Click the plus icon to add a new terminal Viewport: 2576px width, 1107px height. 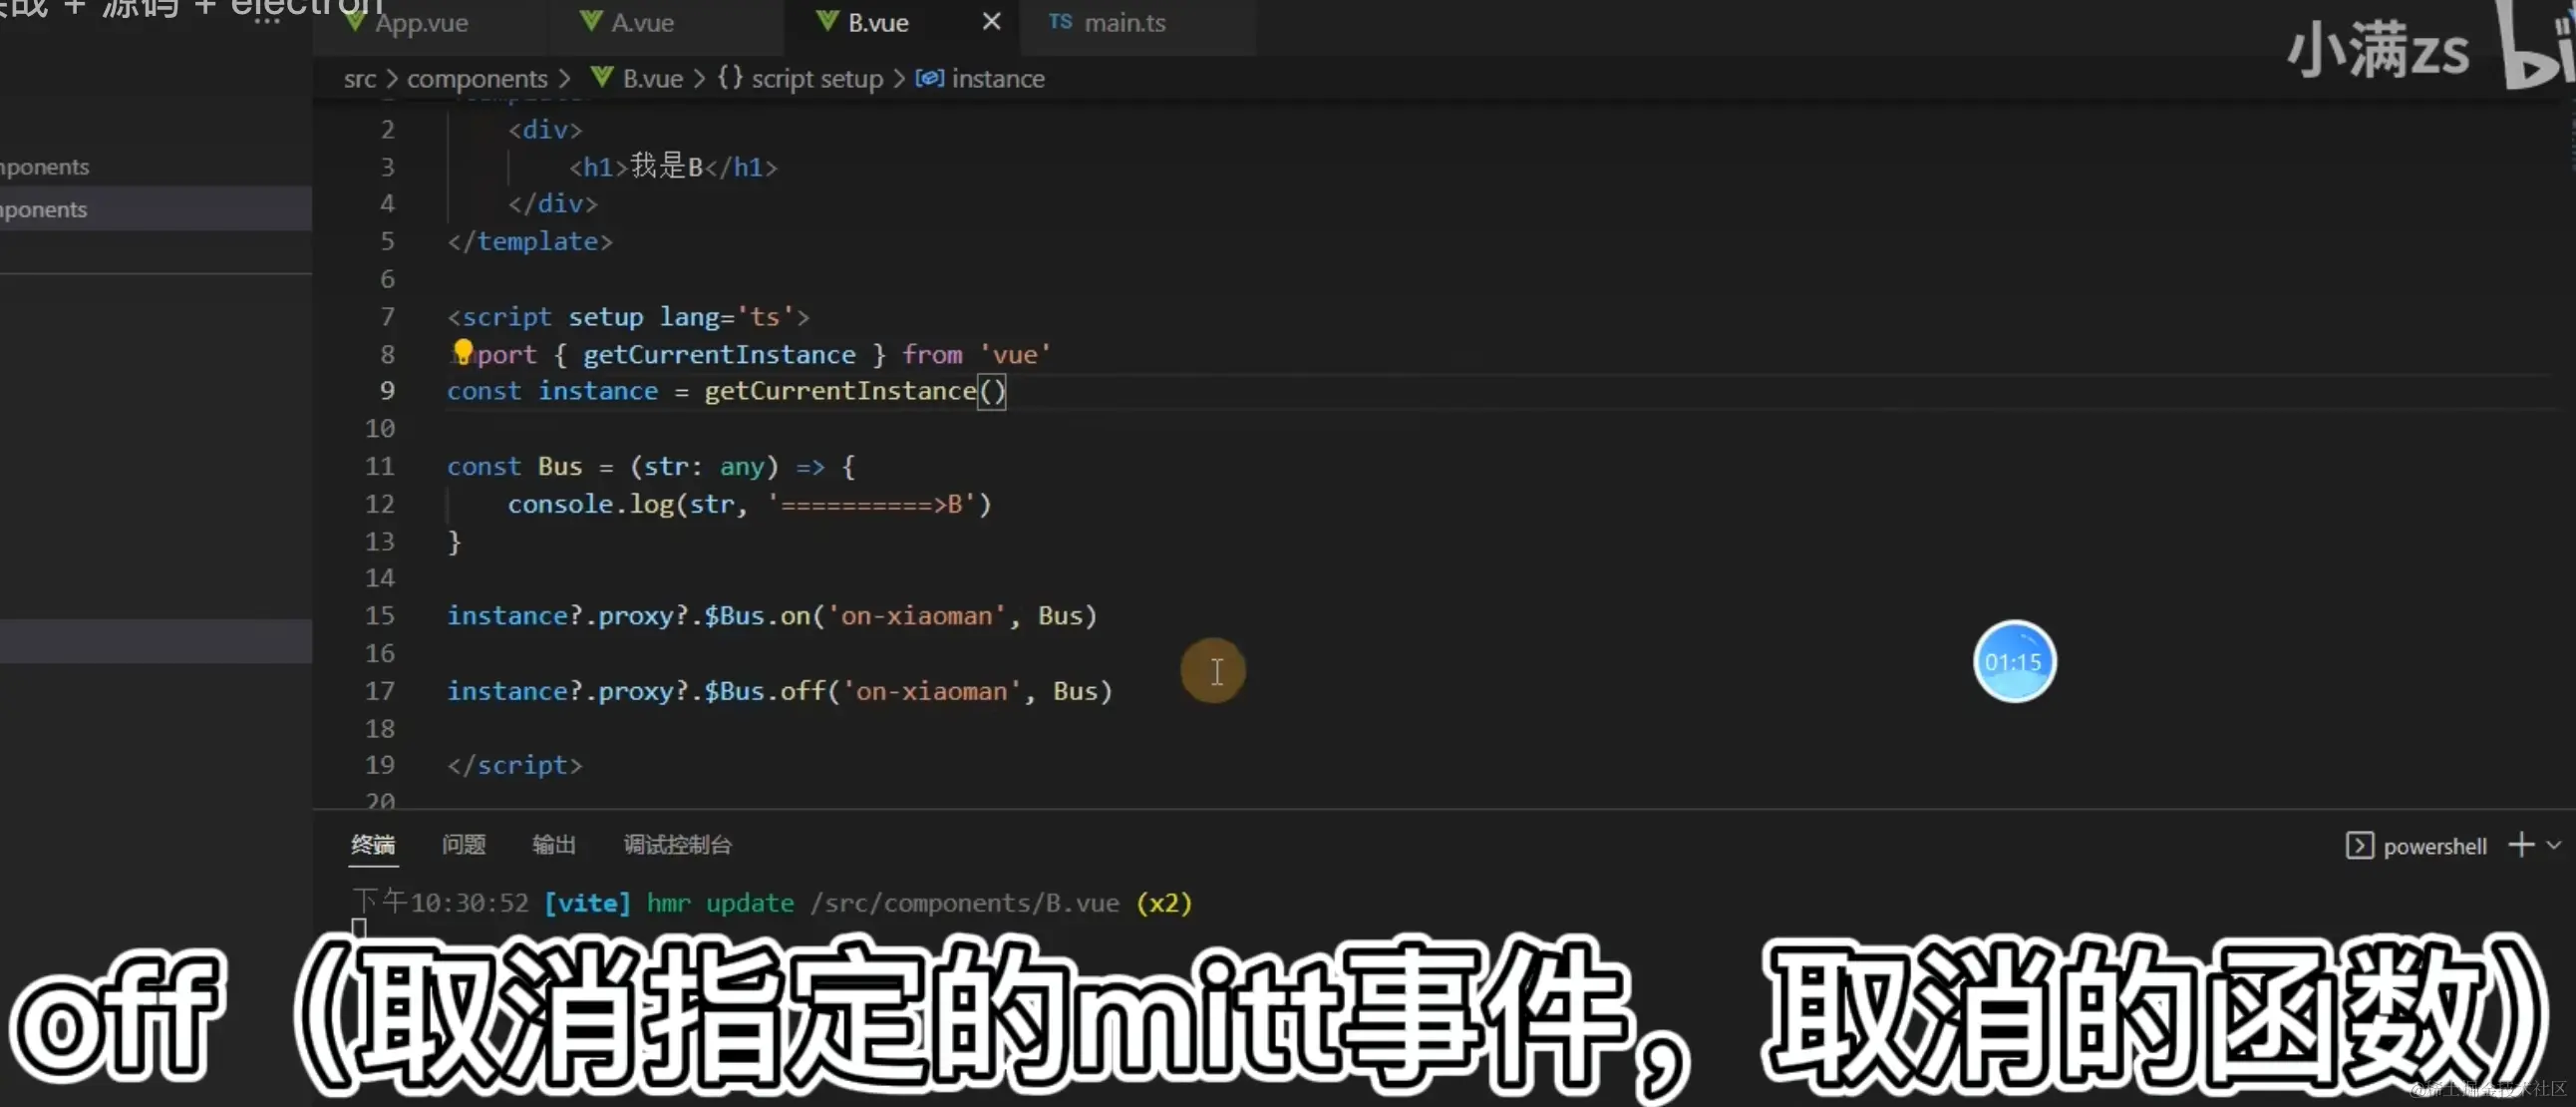point(2521,845)
